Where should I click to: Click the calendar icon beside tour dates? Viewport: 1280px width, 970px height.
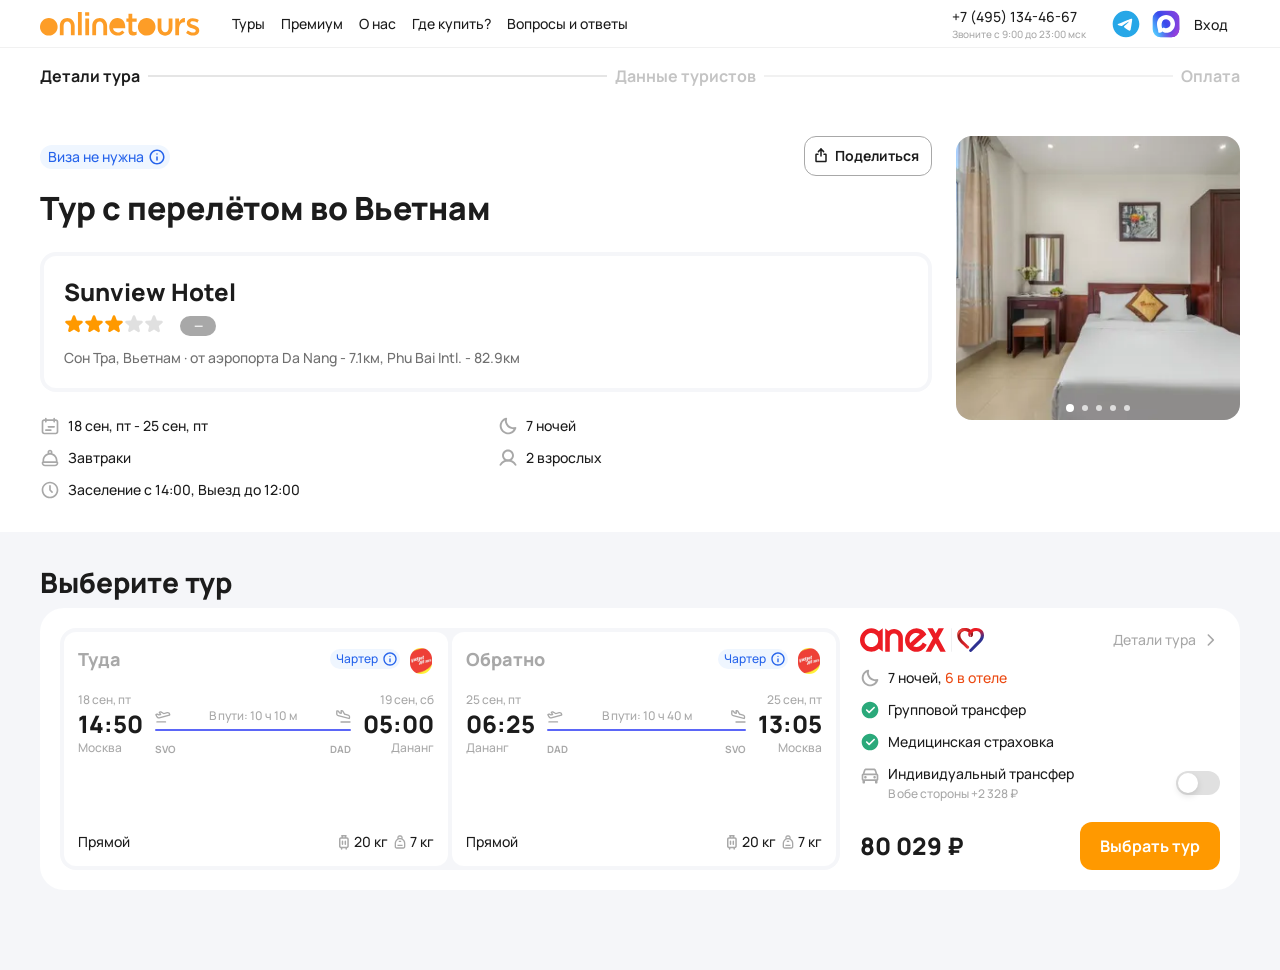(50, 426)
